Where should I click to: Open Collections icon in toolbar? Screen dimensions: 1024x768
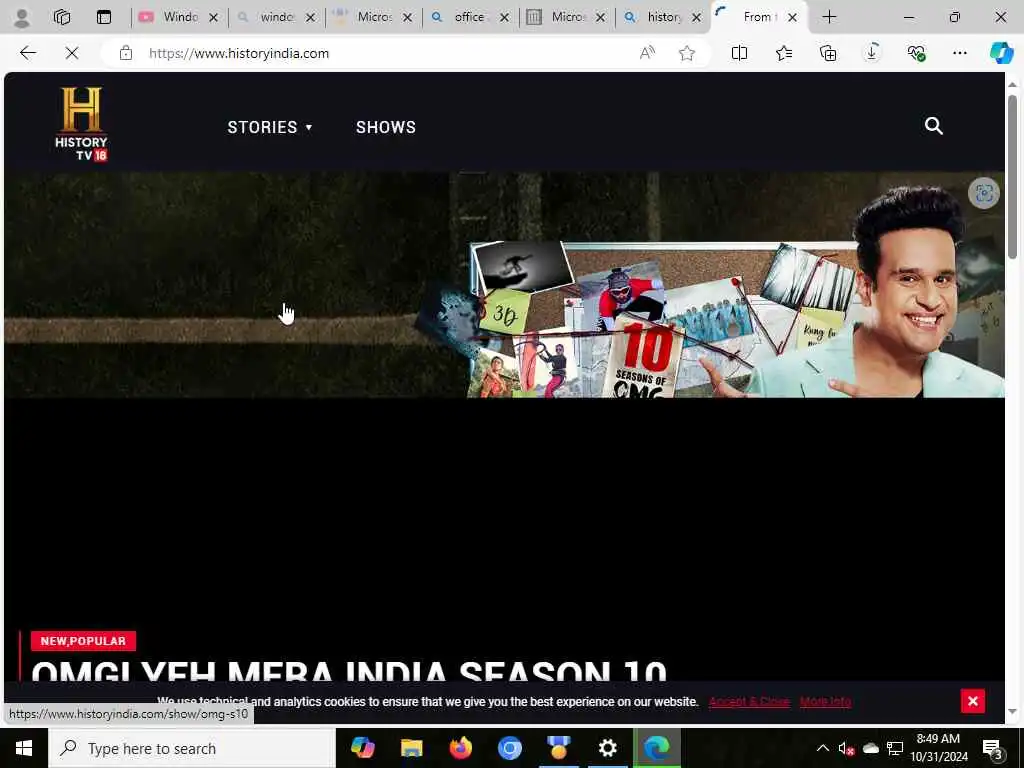pos(827,53)
